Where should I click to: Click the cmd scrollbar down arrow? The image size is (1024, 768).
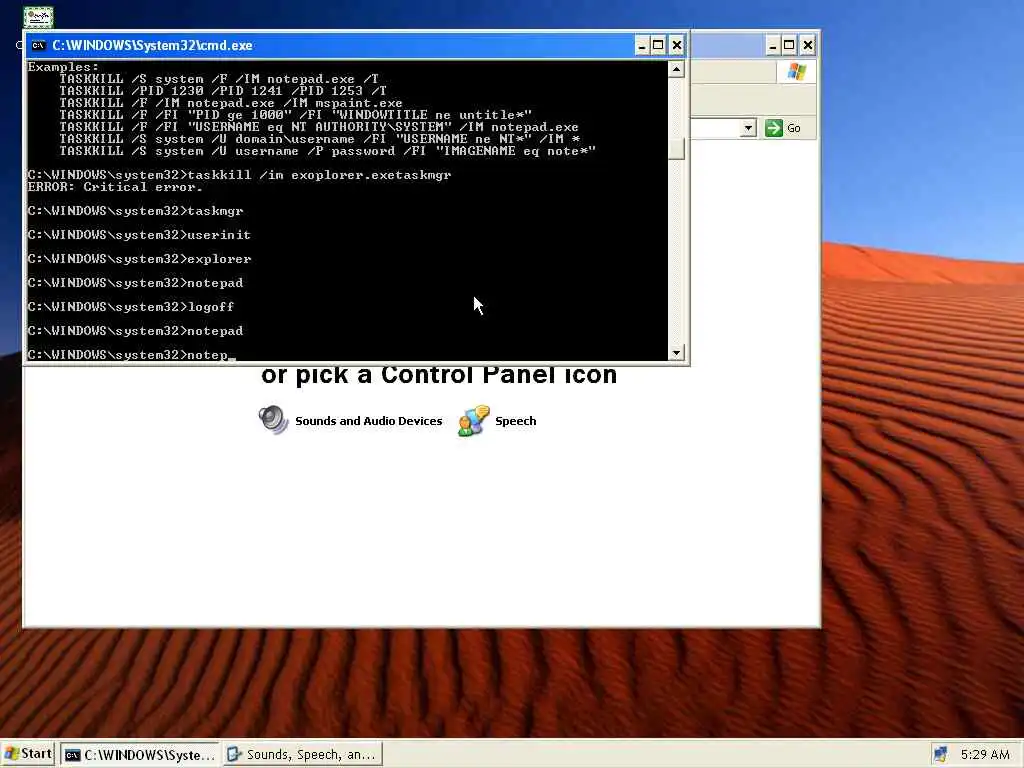(x=676, y=353)
